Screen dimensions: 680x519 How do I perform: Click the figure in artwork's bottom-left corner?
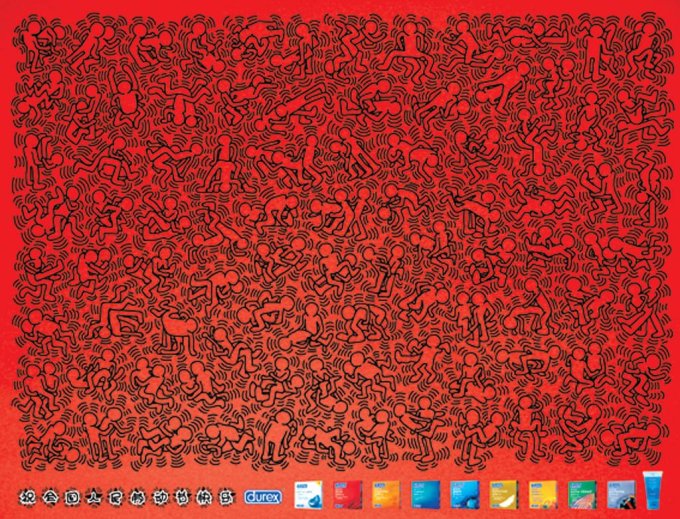[x=42, y=440]
